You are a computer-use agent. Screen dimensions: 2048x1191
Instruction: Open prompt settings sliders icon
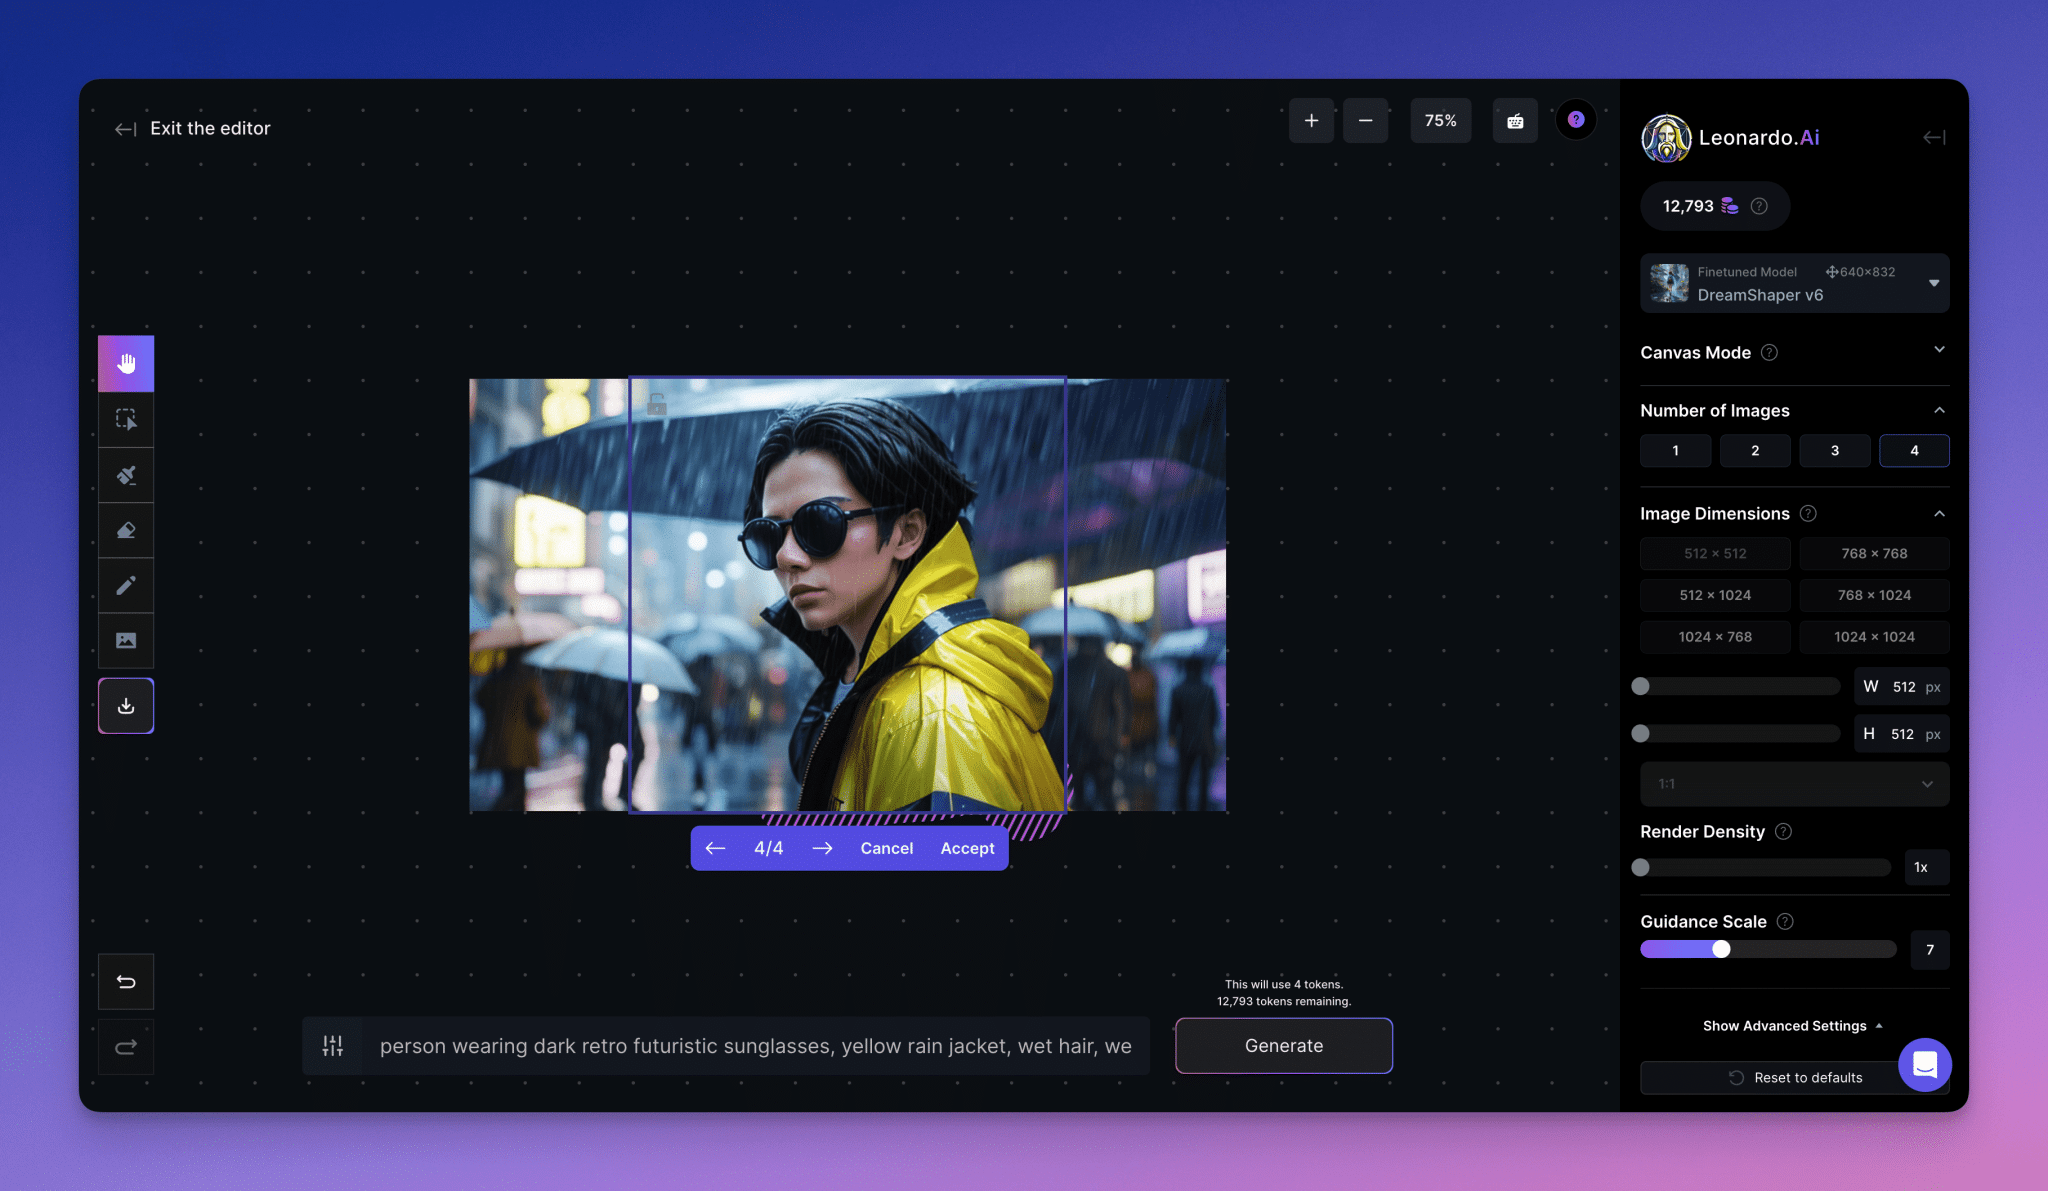(333, 1046)
